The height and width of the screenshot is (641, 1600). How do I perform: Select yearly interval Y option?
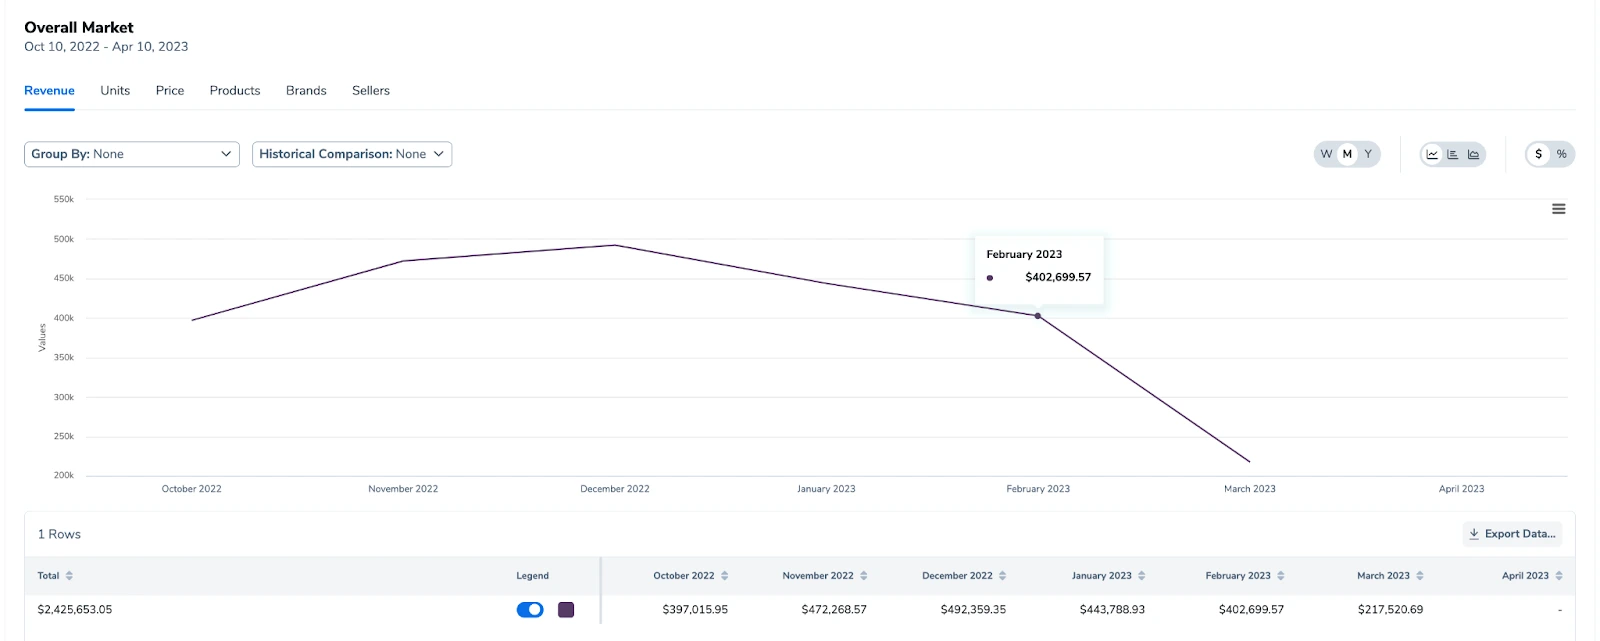pyautogui.click(x=1368, y=154)
